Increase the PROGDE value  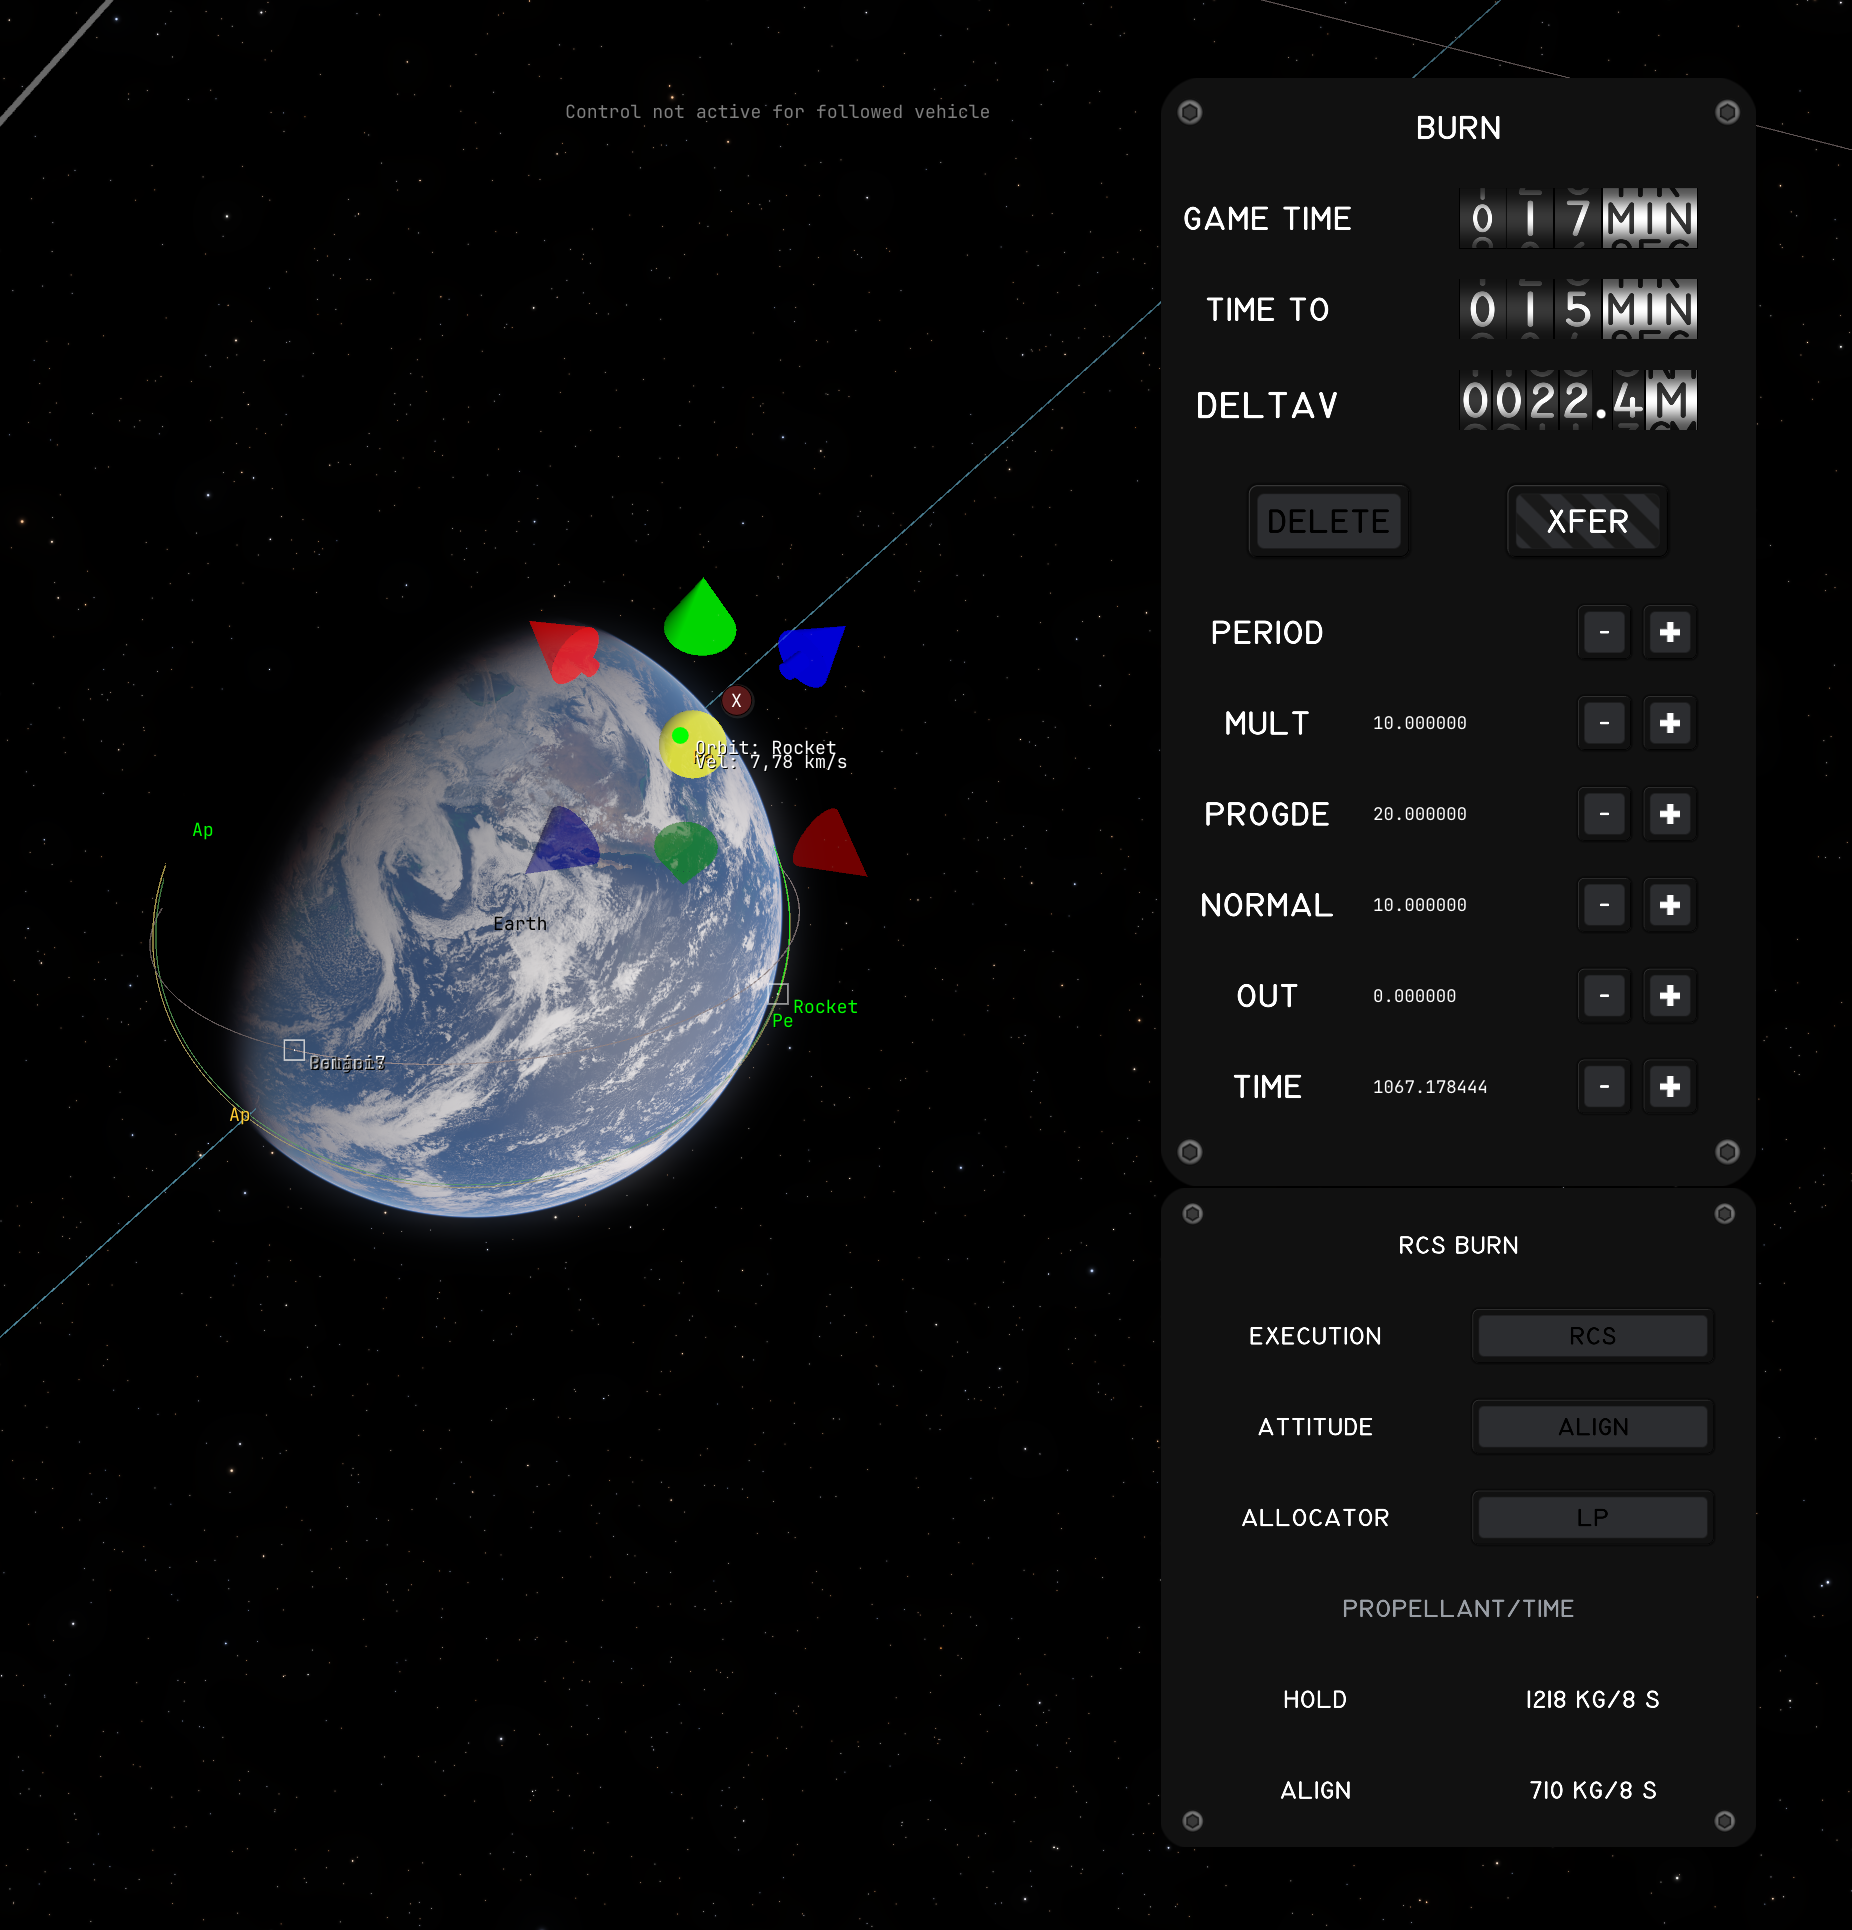(x=1669, y=814)
